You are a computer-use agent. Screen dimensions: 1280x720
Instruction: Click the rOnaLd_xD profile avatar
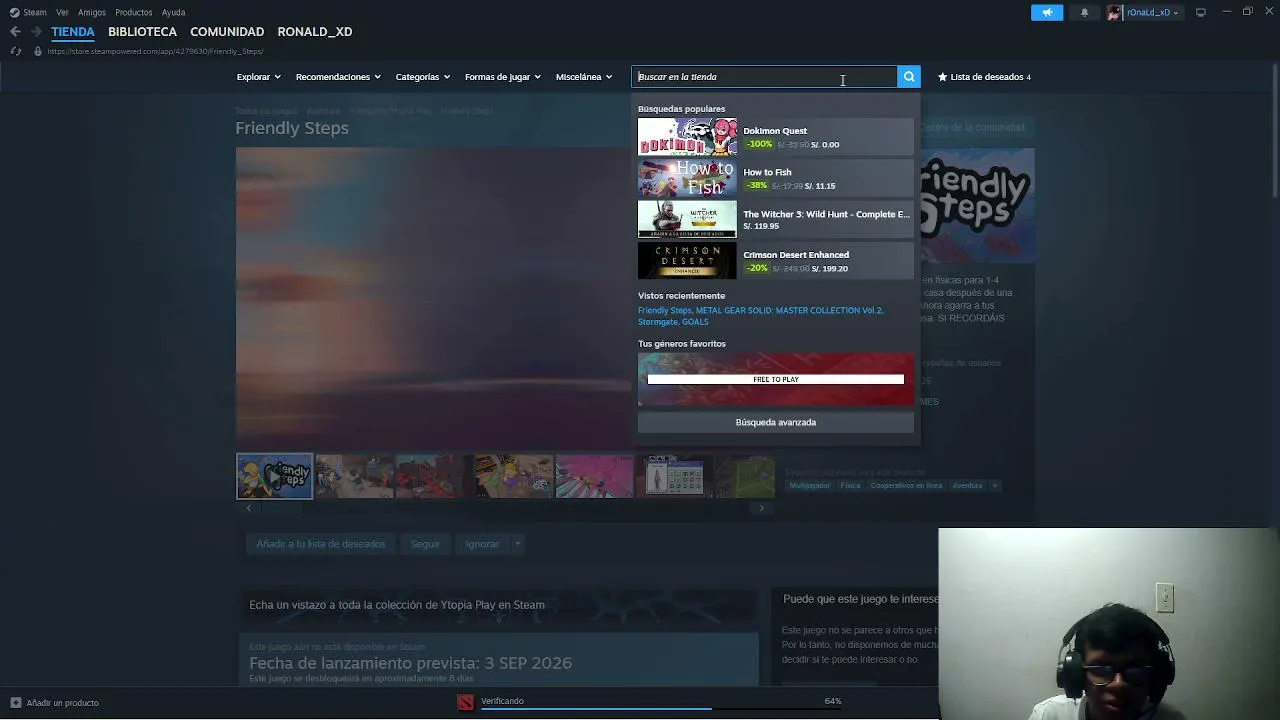click(x=1114, y=12)
